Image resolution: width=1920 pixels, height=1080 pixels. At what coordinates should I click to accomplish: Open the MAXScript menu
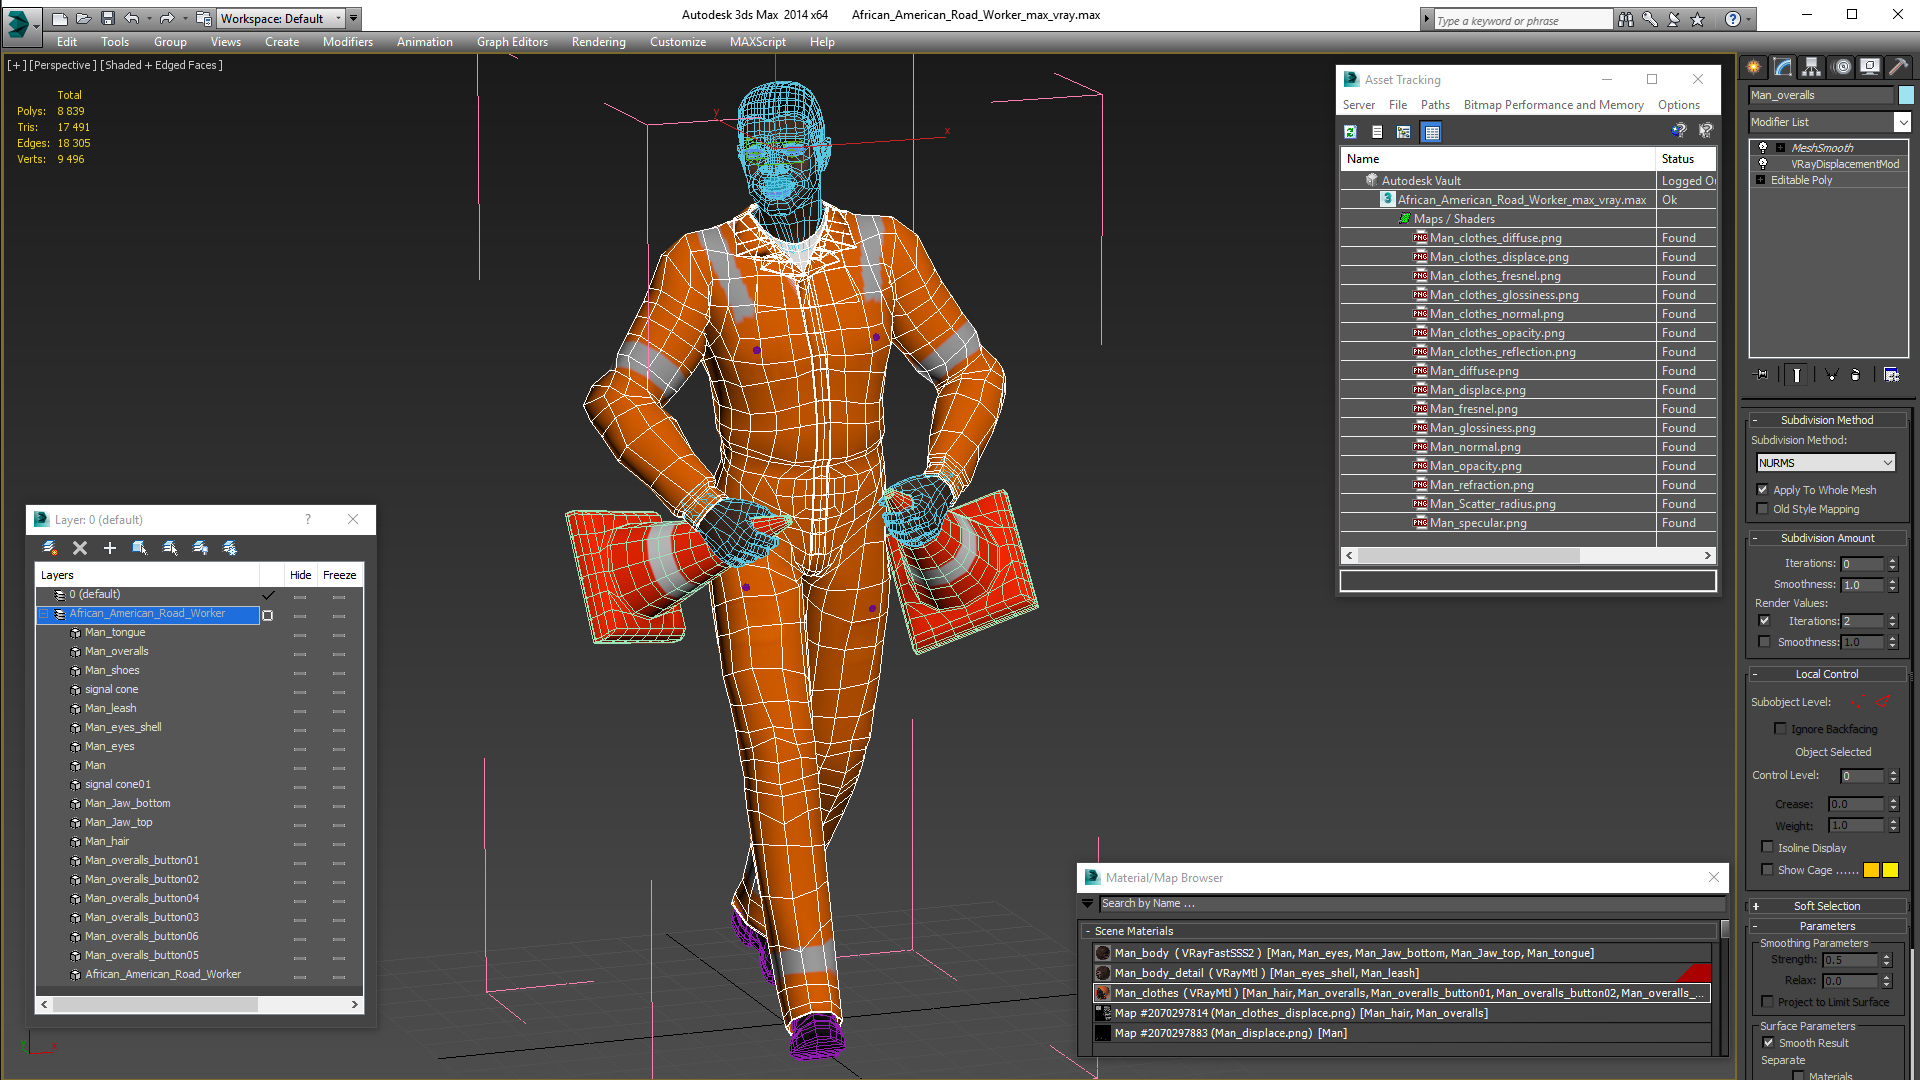pyautogui.click(x=757, y=42)
